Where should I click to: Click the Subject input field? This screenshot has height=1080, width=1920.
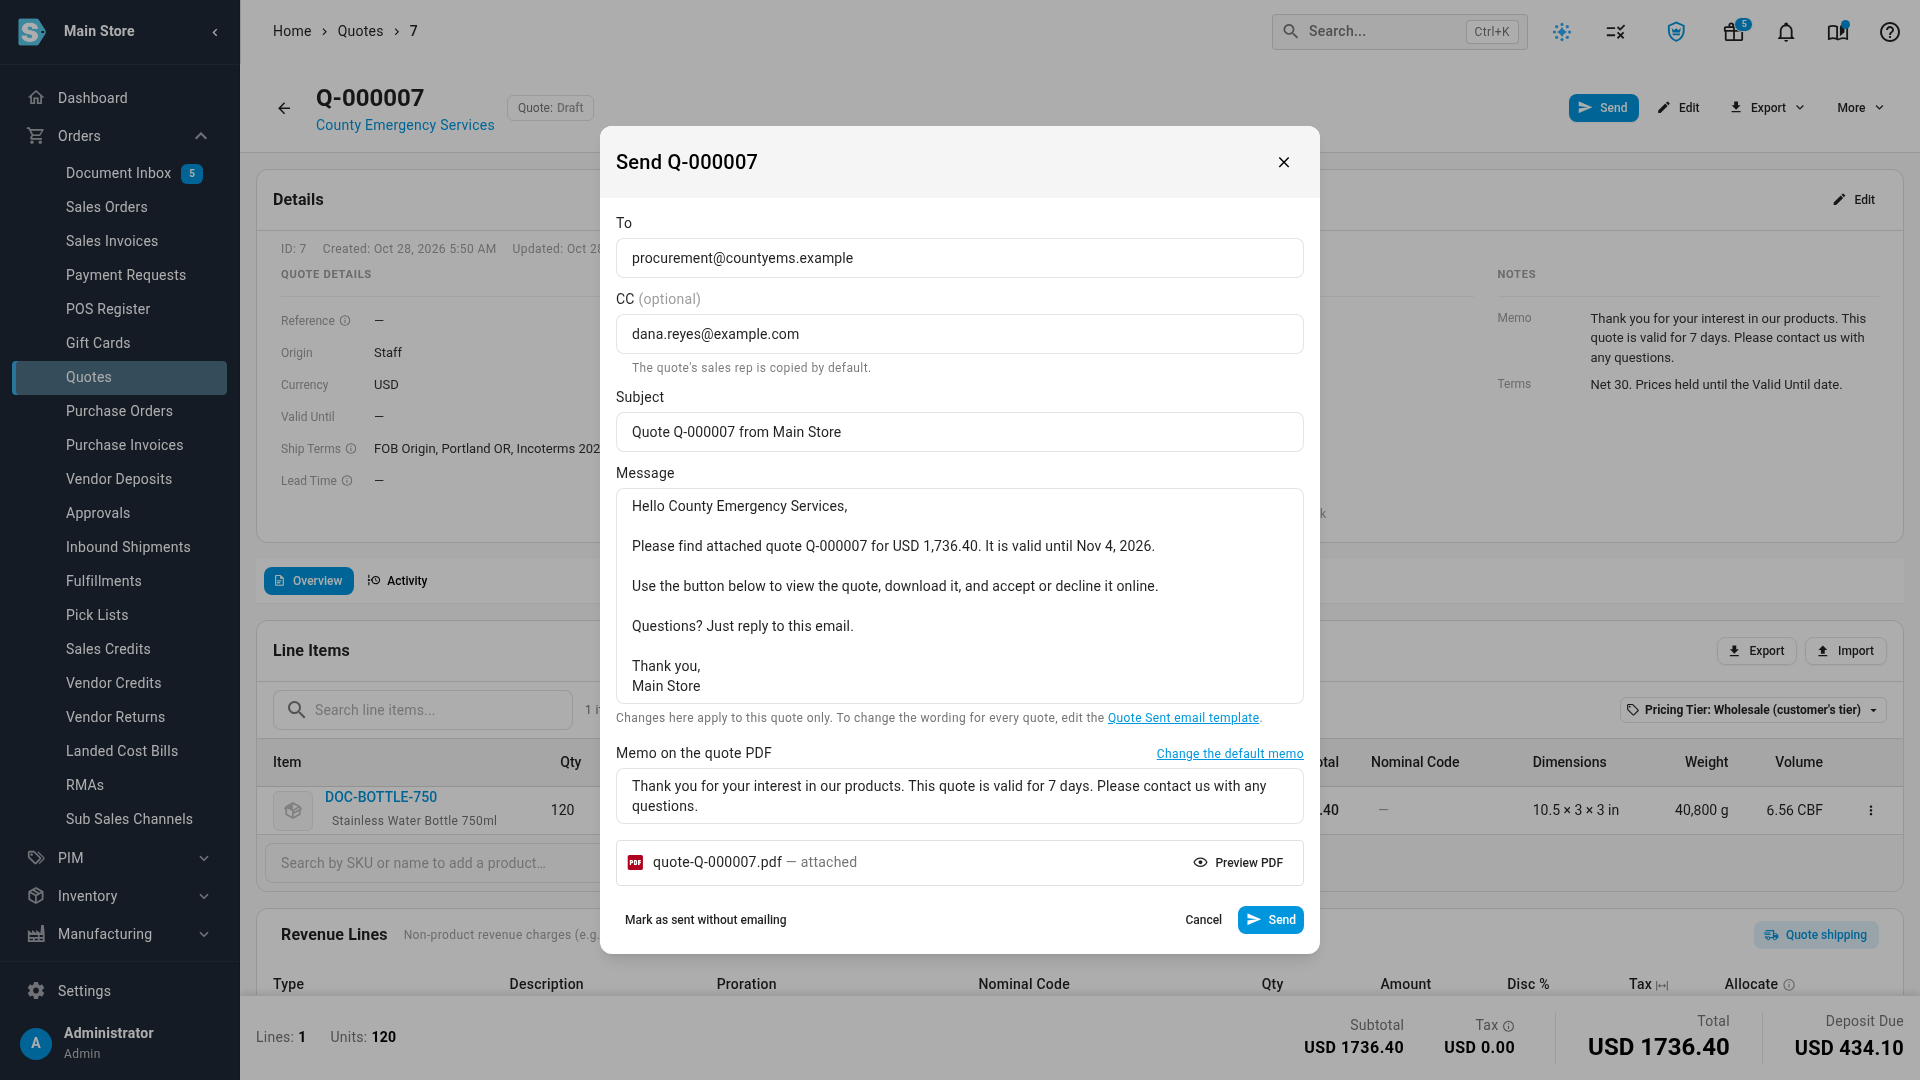960,432
